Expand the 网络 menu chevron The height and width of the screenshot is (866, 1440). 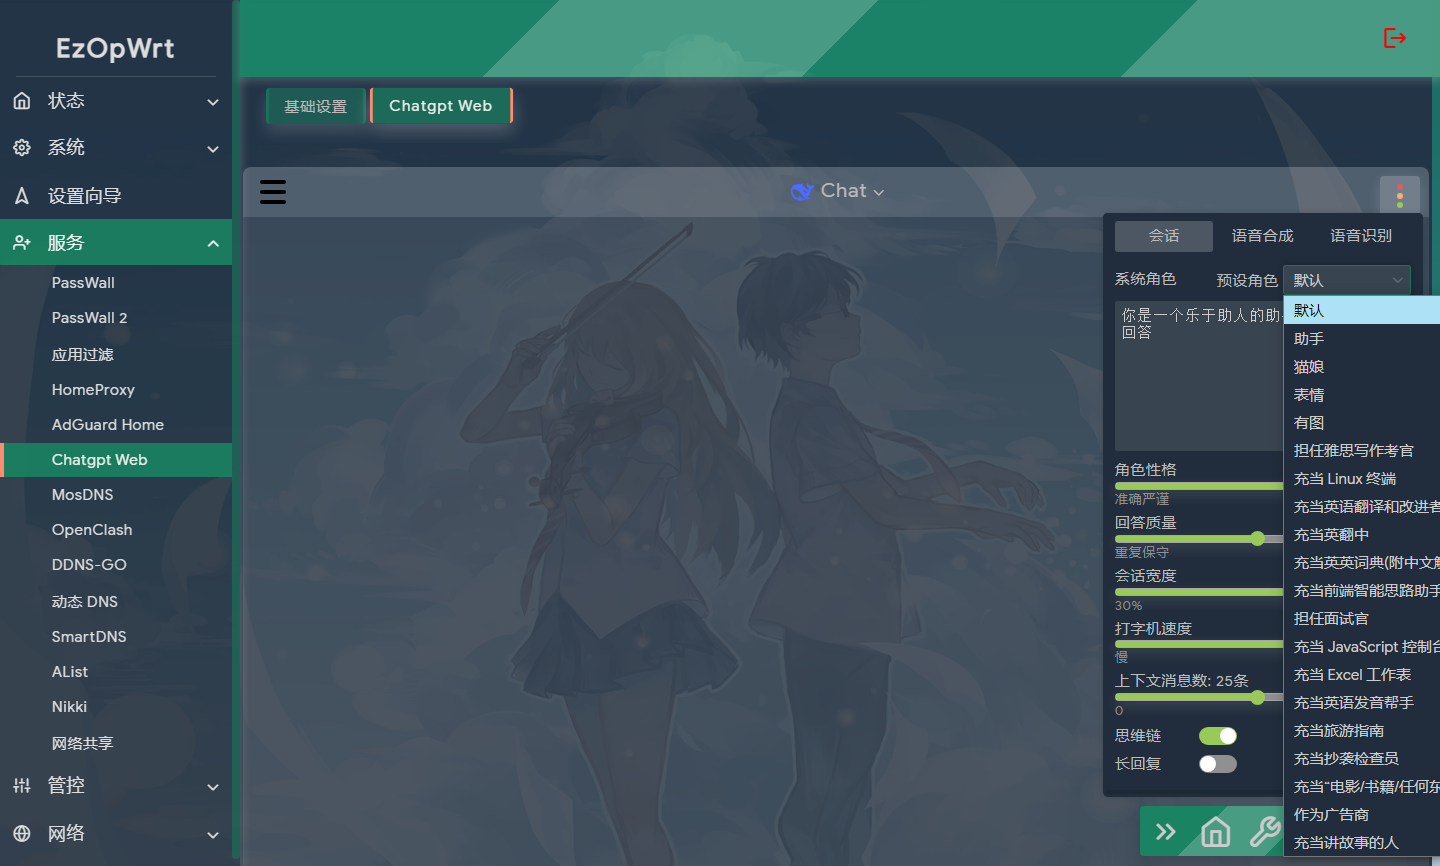[213, 835]
